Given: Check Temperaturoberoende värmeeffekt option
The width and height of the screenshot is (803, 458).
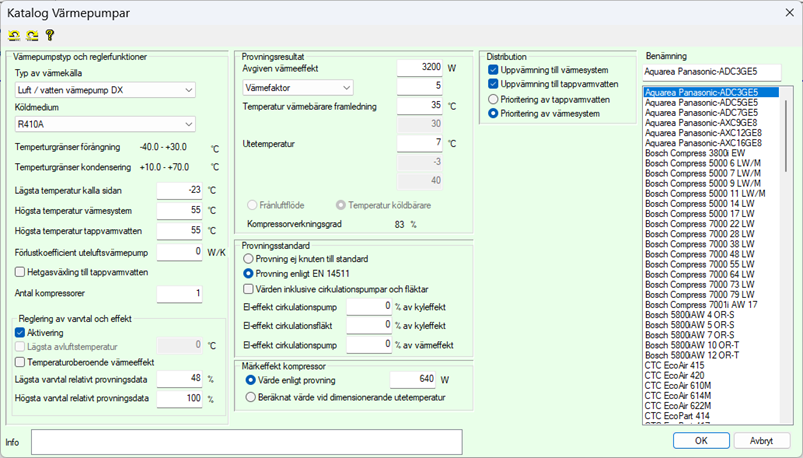Looking at the screenshot, I should [21, 361].
